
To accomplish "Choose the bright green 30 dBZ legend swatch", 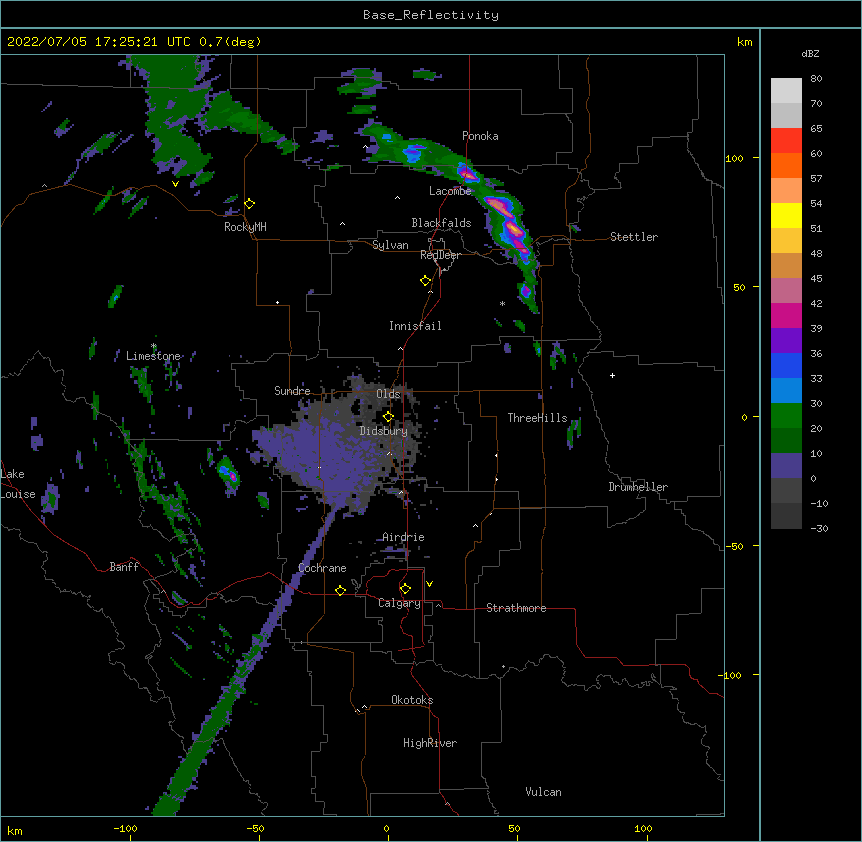I will click(786, 415).
